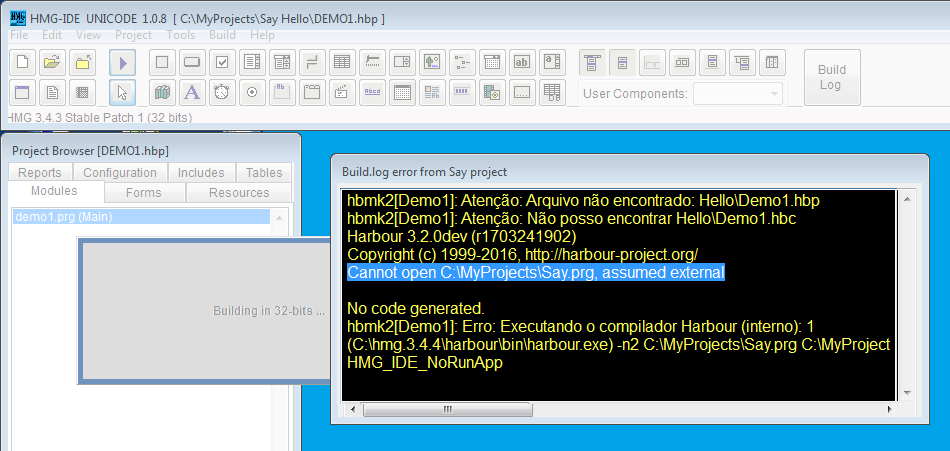Select the TextBox 'ab' control tool
950x451 pixels.
tap(521, 62)
